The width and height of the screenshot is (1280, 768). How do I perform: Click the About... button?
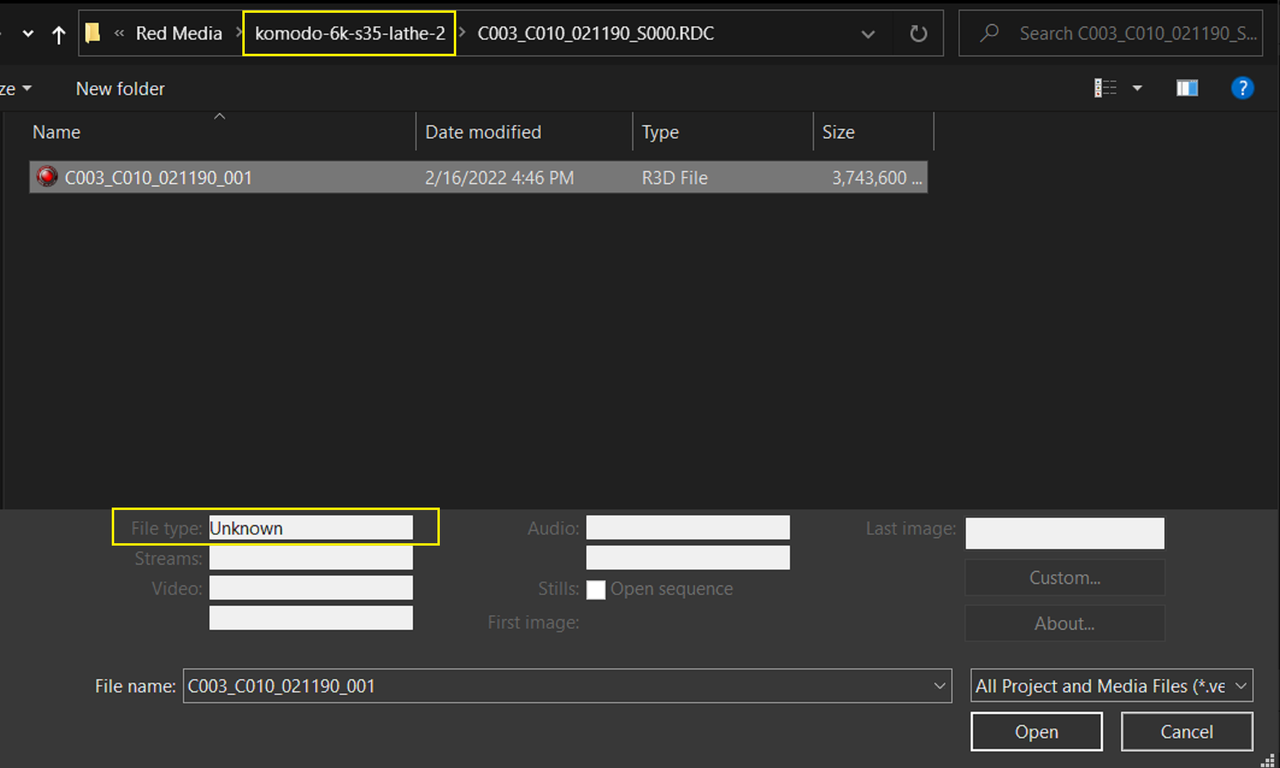1065,623
